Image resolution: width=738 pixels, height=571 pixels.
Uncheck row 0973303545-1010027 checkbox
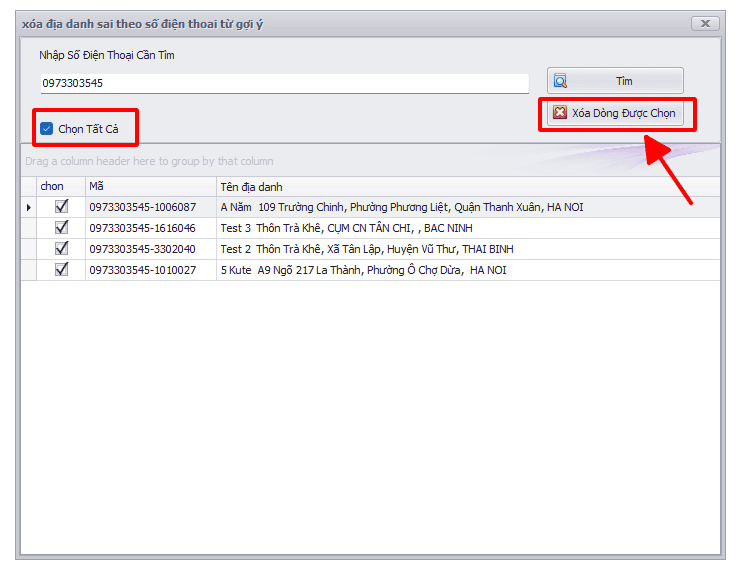[62, 269]
